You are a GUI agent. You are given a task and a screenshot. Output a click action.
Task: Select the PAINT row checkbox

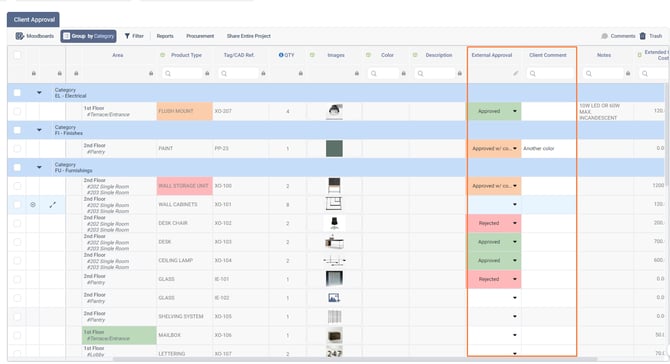coord(17,149)
